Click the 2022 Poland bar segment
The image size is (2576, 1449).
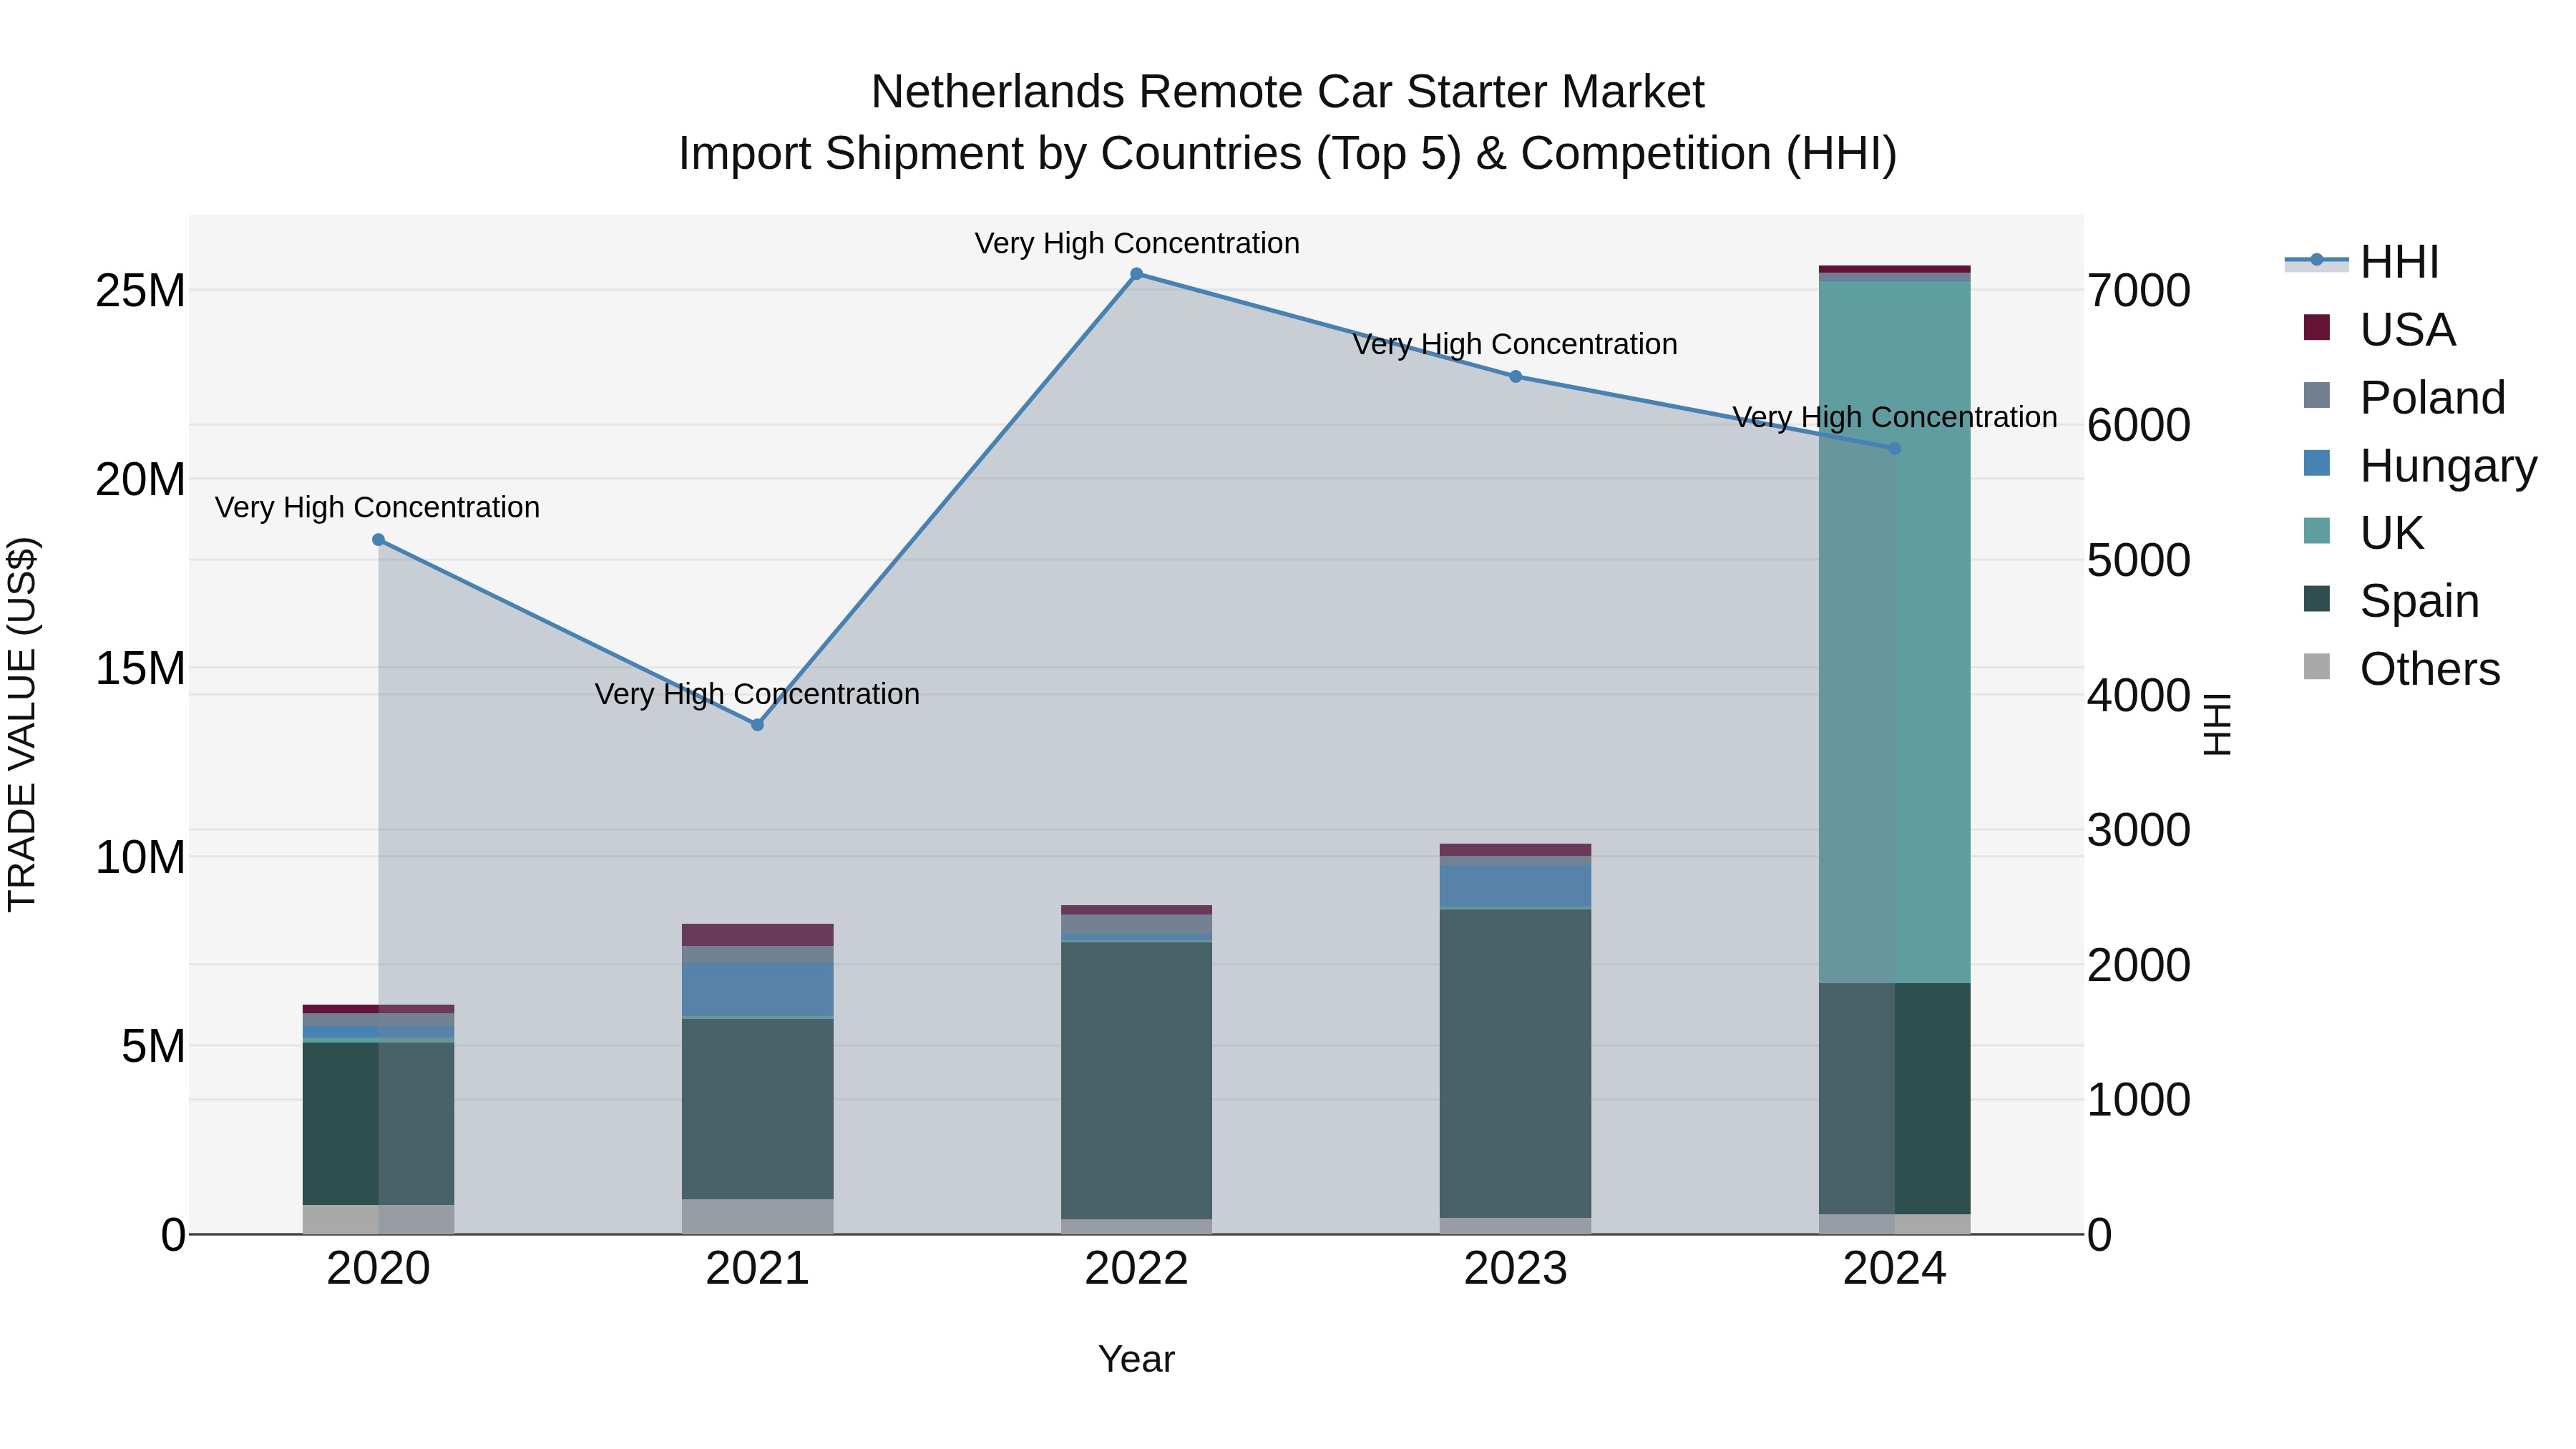coord(1136,925)
